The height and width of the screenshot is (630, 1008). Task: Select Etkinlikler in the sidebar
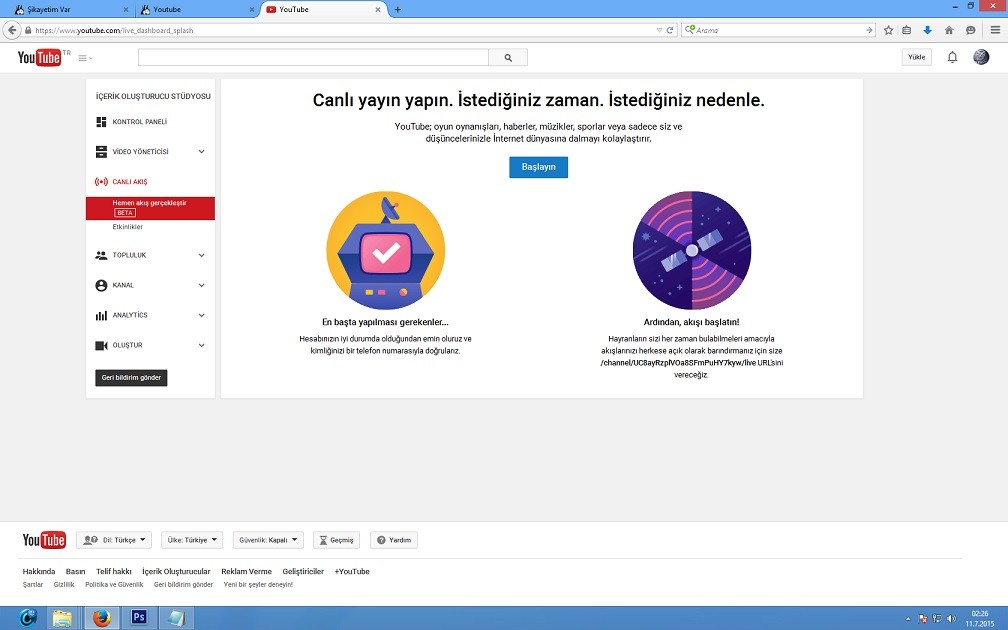coord(127,227)
